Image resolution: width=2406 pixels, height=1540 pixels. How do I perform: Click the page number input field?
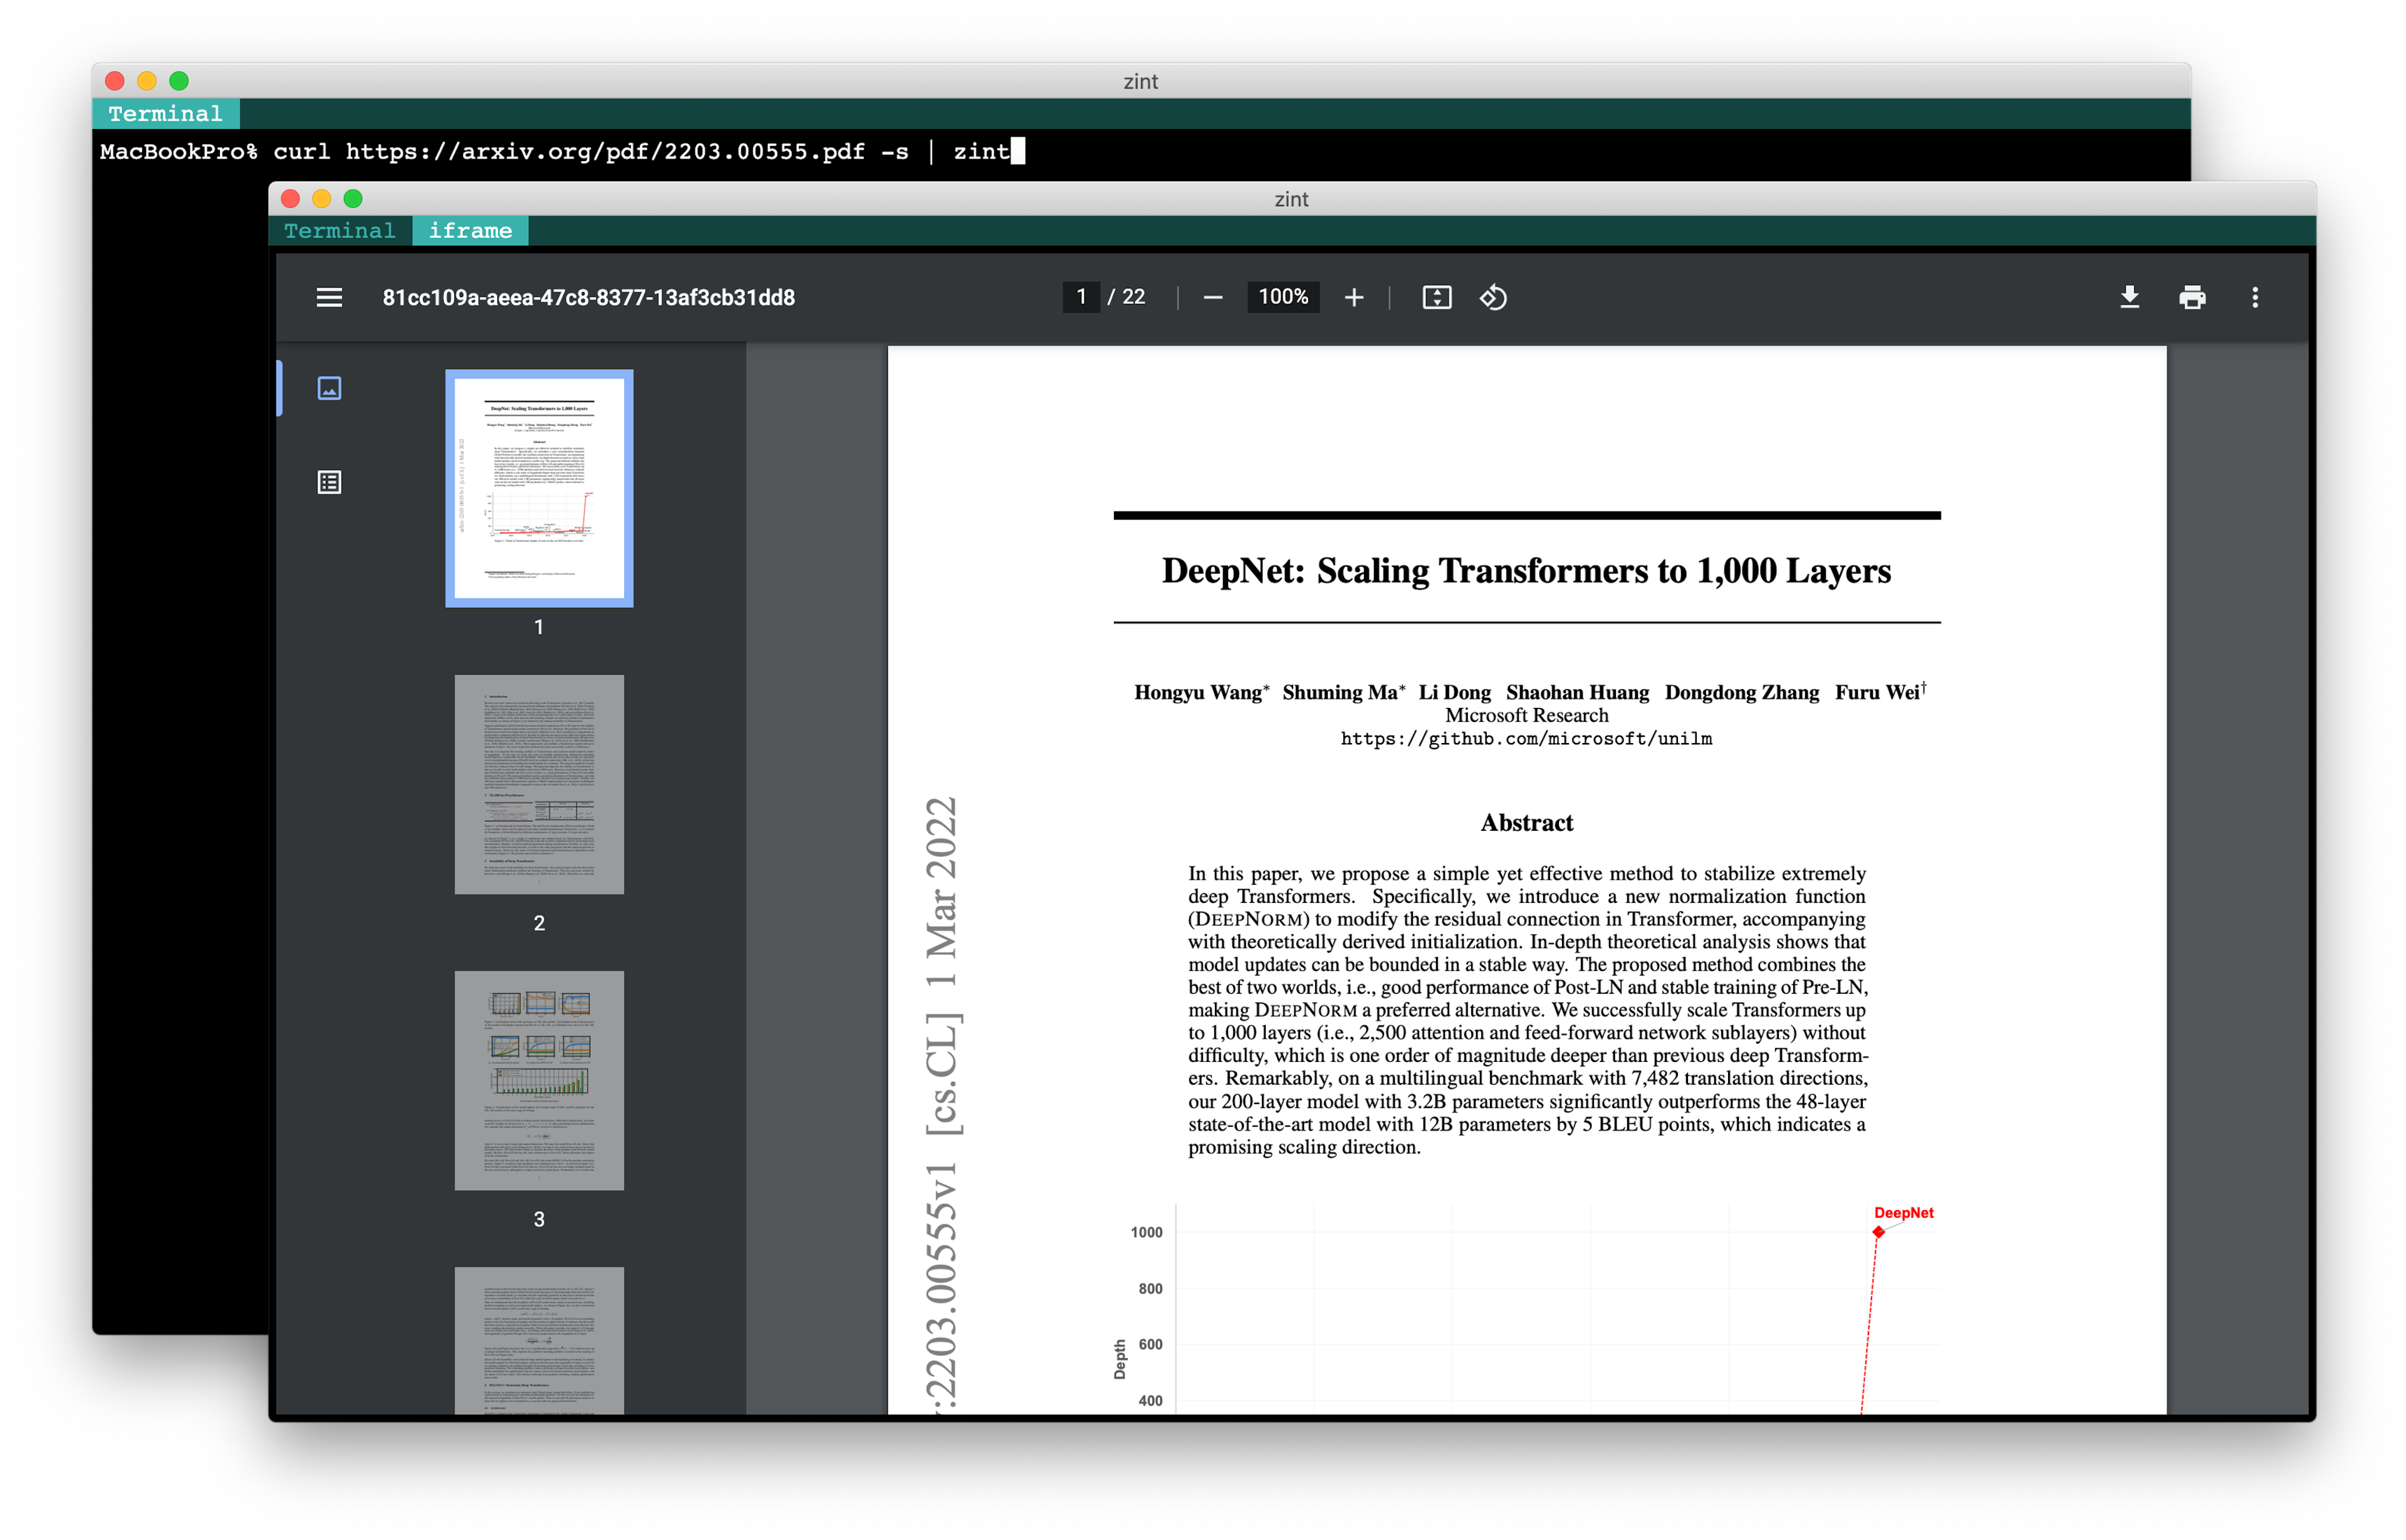tap(1080, 297)
